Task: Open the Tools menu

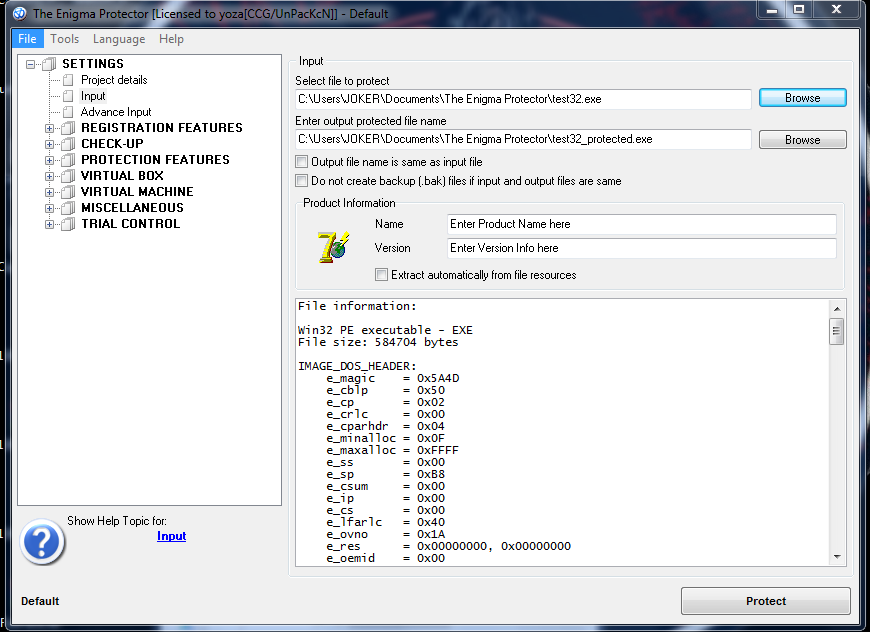Action: click(x=64, y=39)
